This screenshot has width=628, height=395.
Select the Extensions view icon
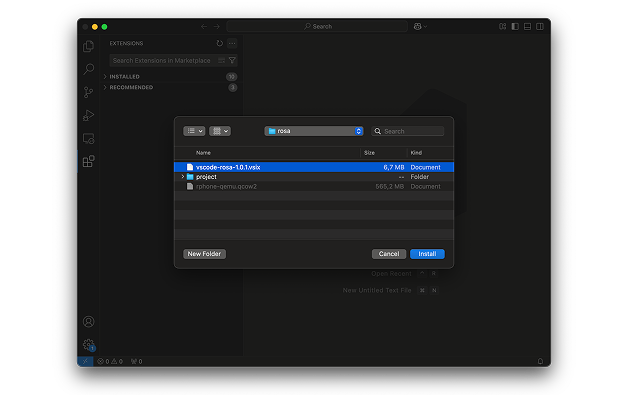point(89,161)
